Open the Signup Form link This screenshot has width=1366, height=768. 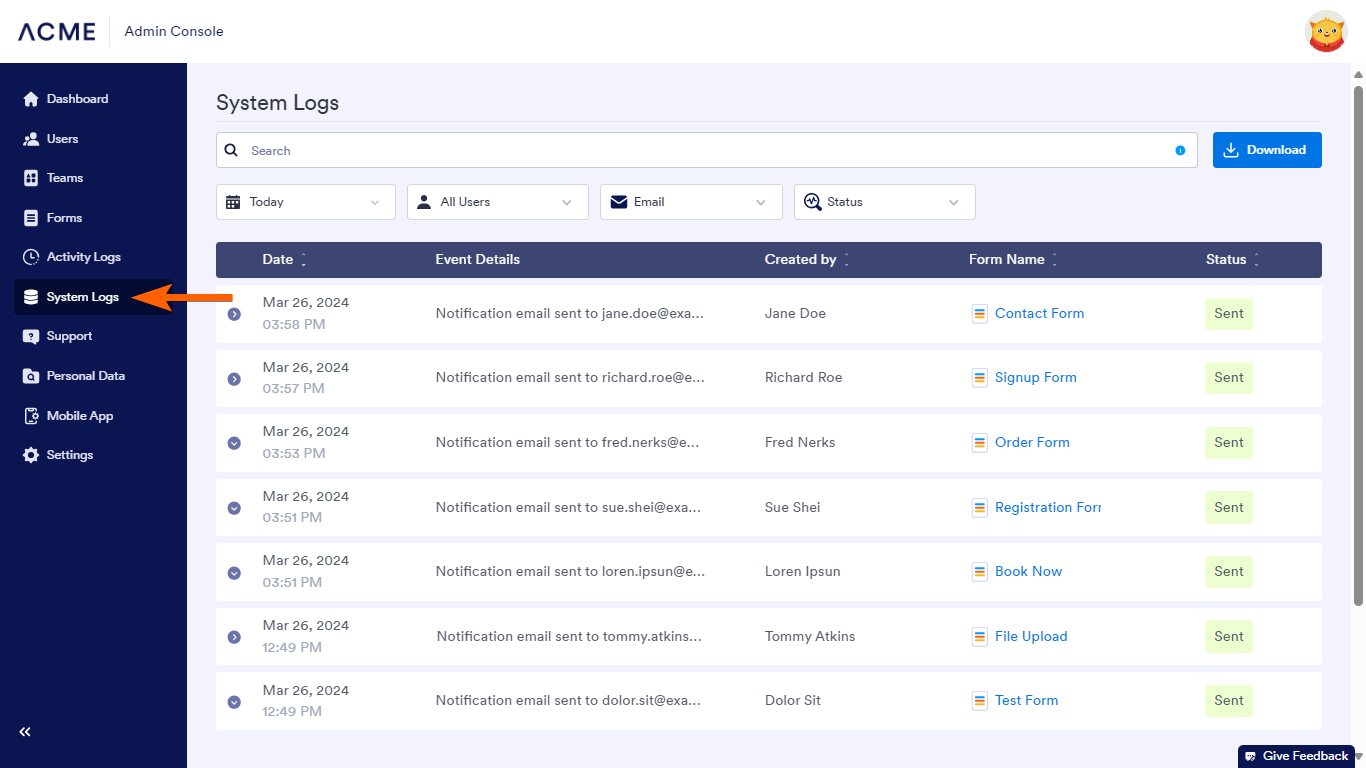point(1035,378)
